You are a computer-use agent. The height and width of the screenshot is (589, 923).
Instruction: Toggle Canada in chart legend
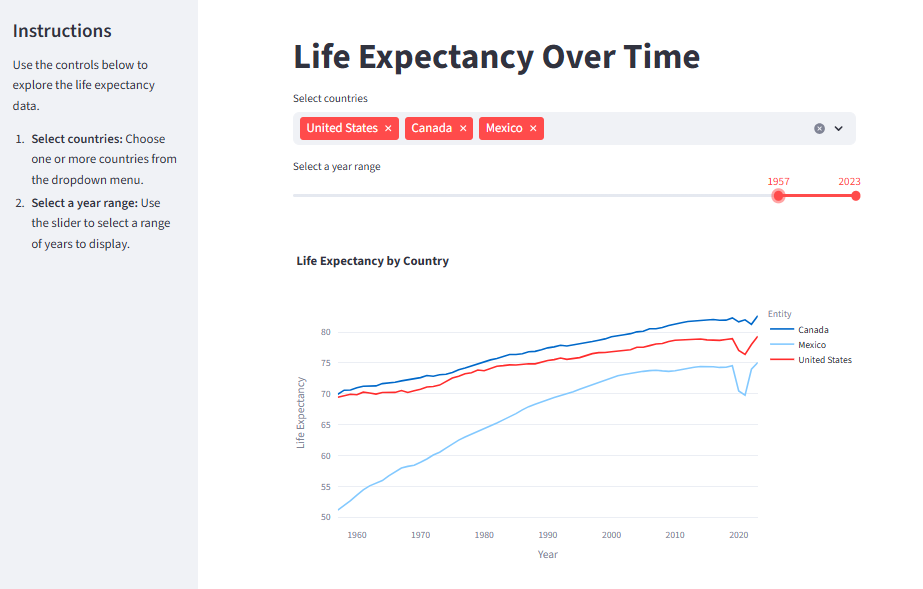click(813, 330)
